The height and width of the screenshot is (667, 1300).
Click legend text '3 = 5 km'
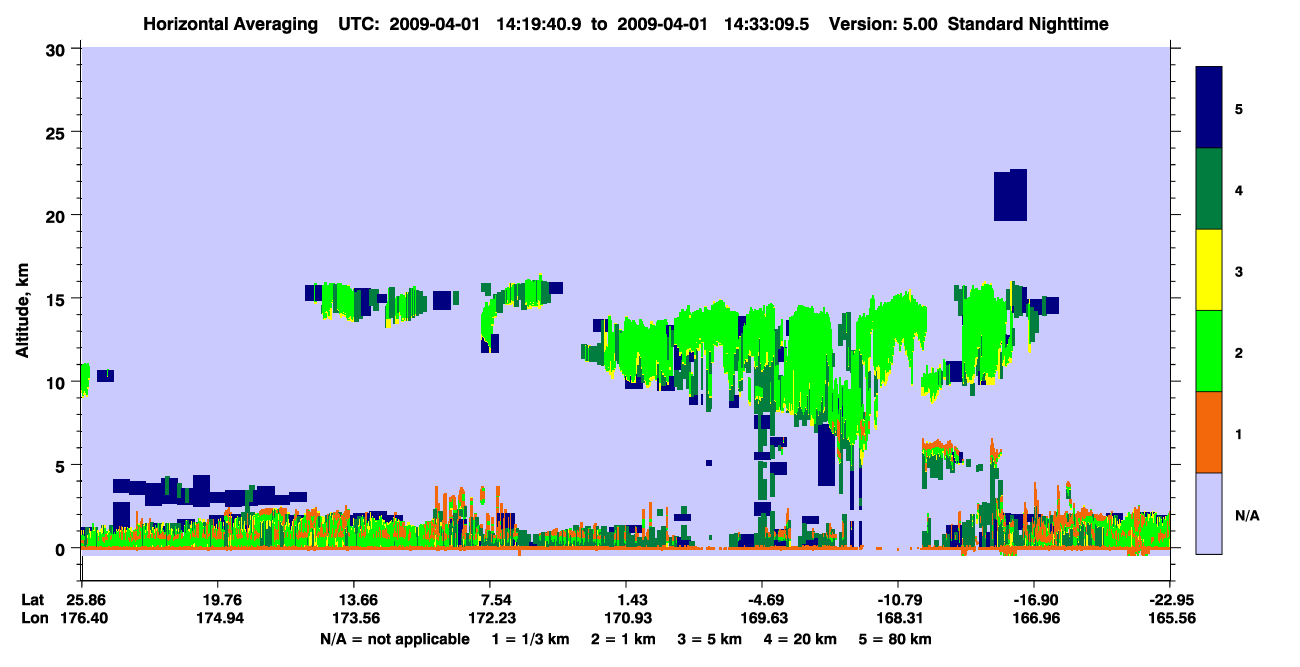pos(709,639)
